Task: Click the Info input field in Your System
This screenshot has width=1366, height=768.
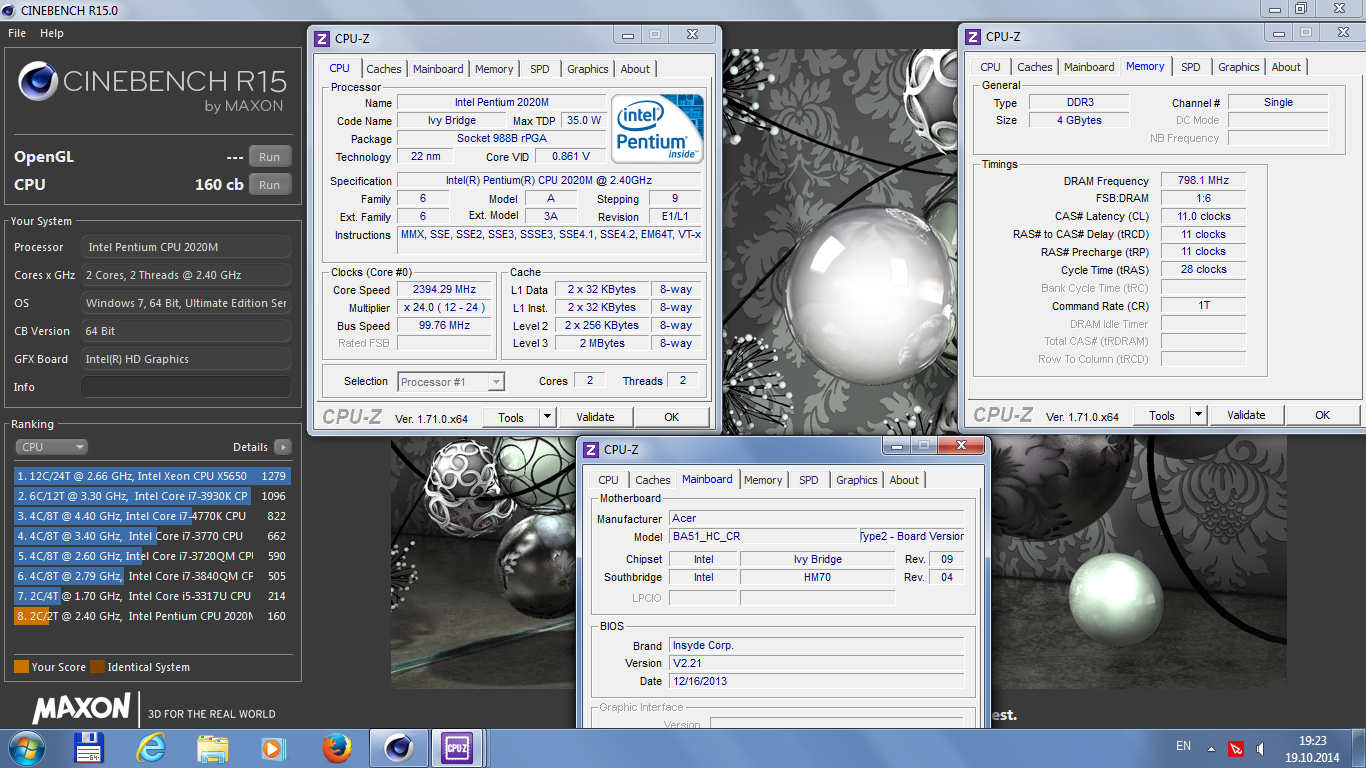Action: 186,387
